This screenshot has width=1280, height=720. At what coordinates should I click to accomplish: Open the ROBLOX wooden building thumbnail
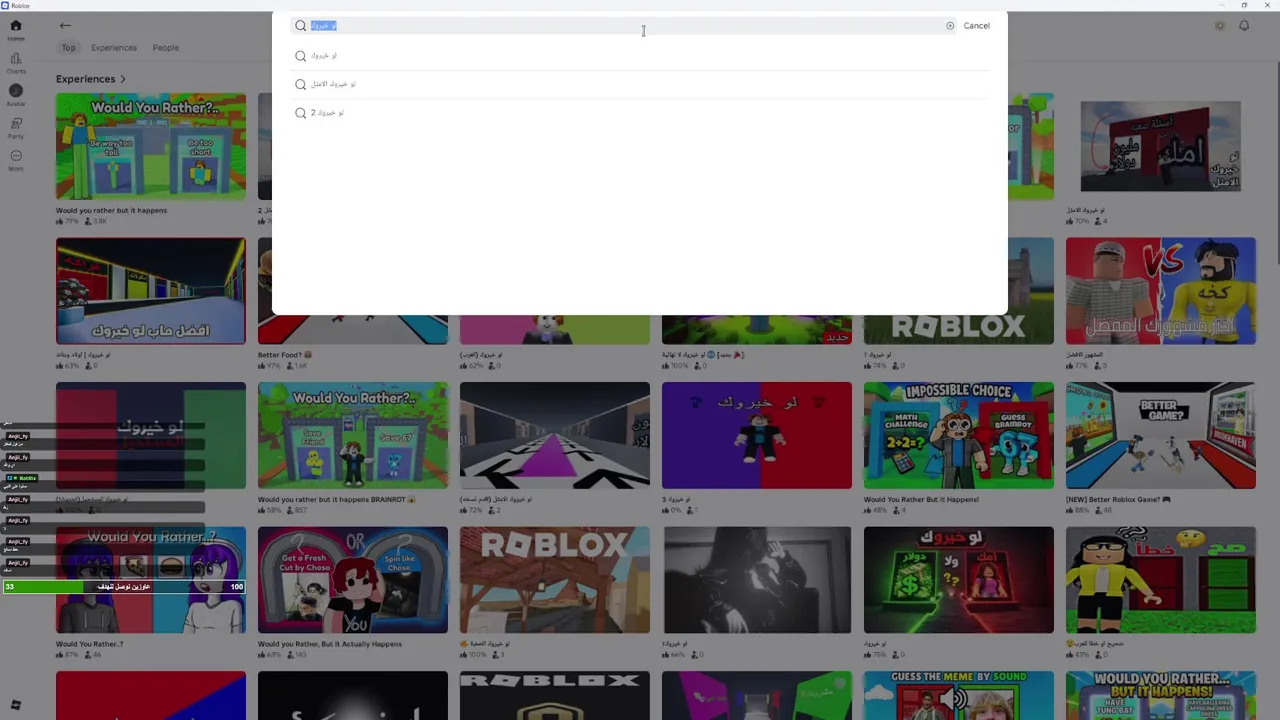tap(555, 580)
